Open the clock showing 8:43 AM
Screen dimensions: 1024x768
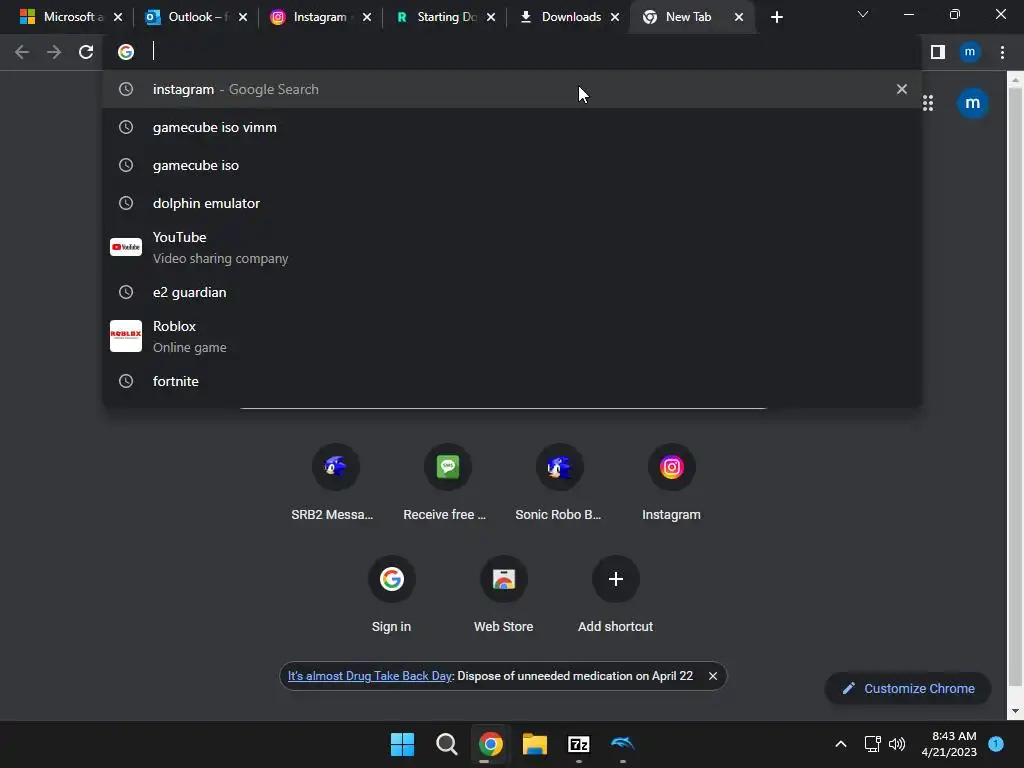tap(949, 744)
